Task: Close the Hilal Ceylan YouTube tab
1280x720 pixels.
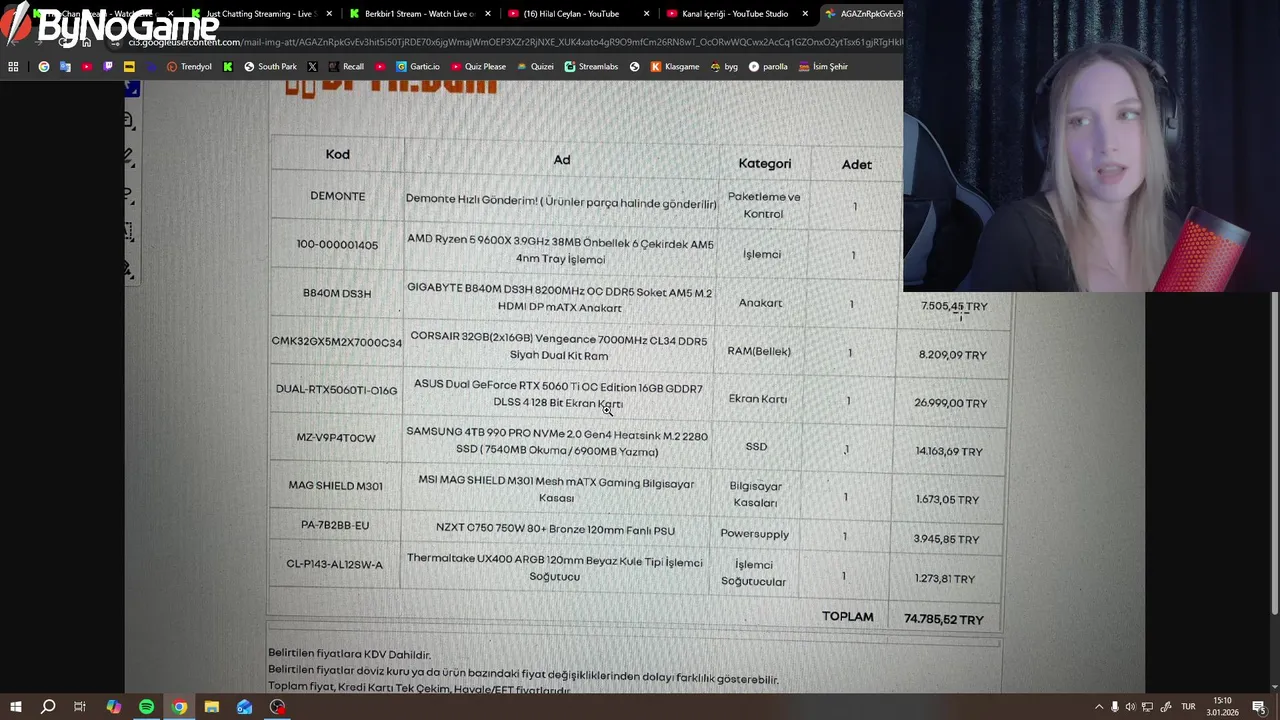Action: [647, 14]
